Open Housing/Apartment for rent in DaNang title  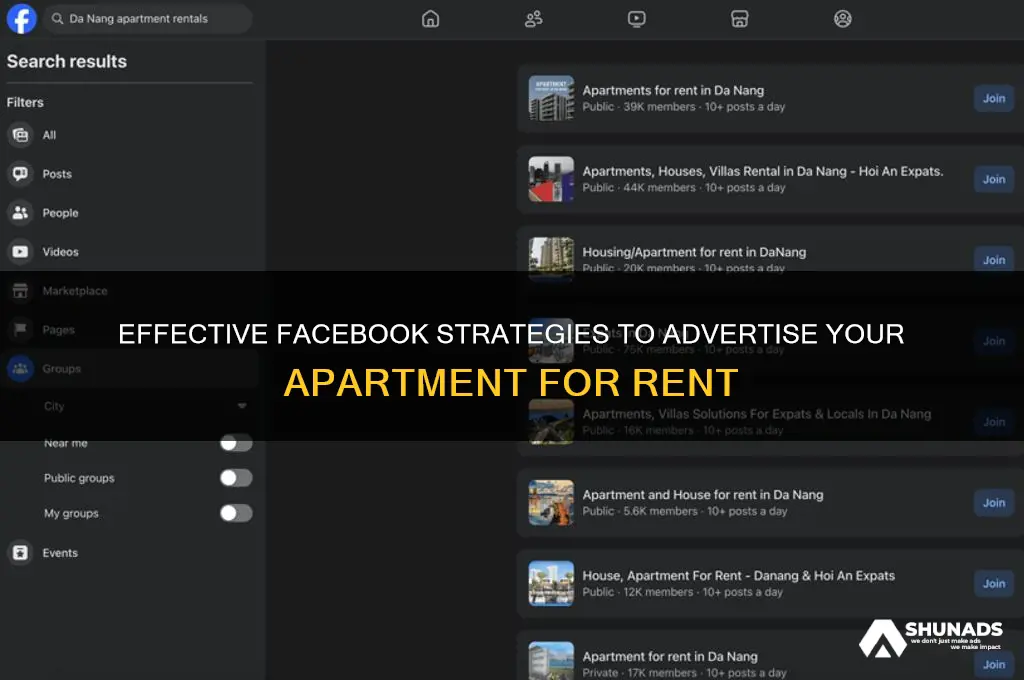[x=694, y=252]
